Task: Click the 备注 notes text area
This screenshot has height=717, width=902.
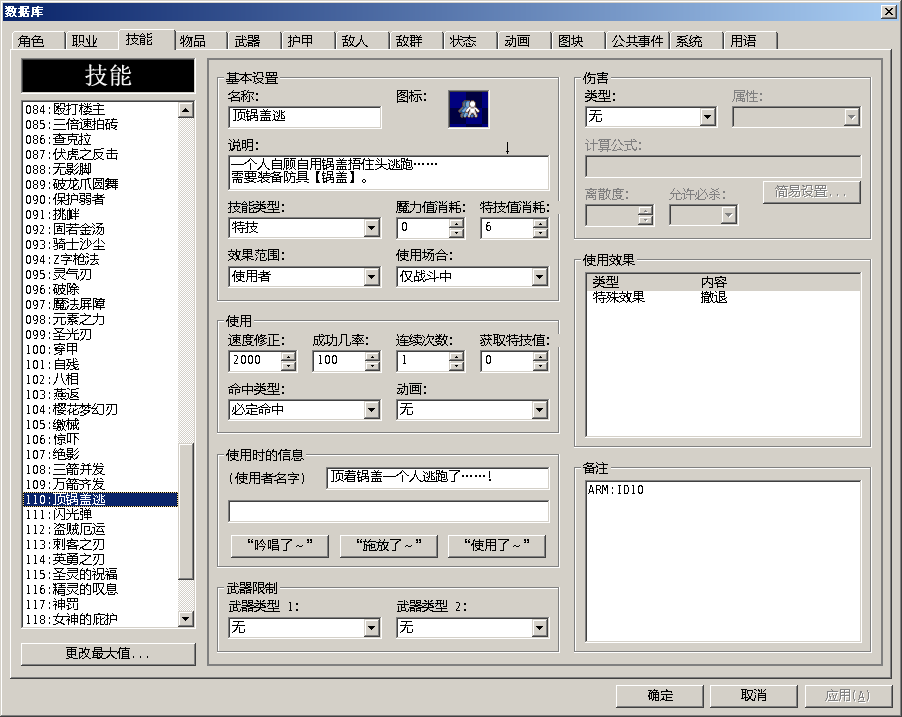Action: (723, 561)
